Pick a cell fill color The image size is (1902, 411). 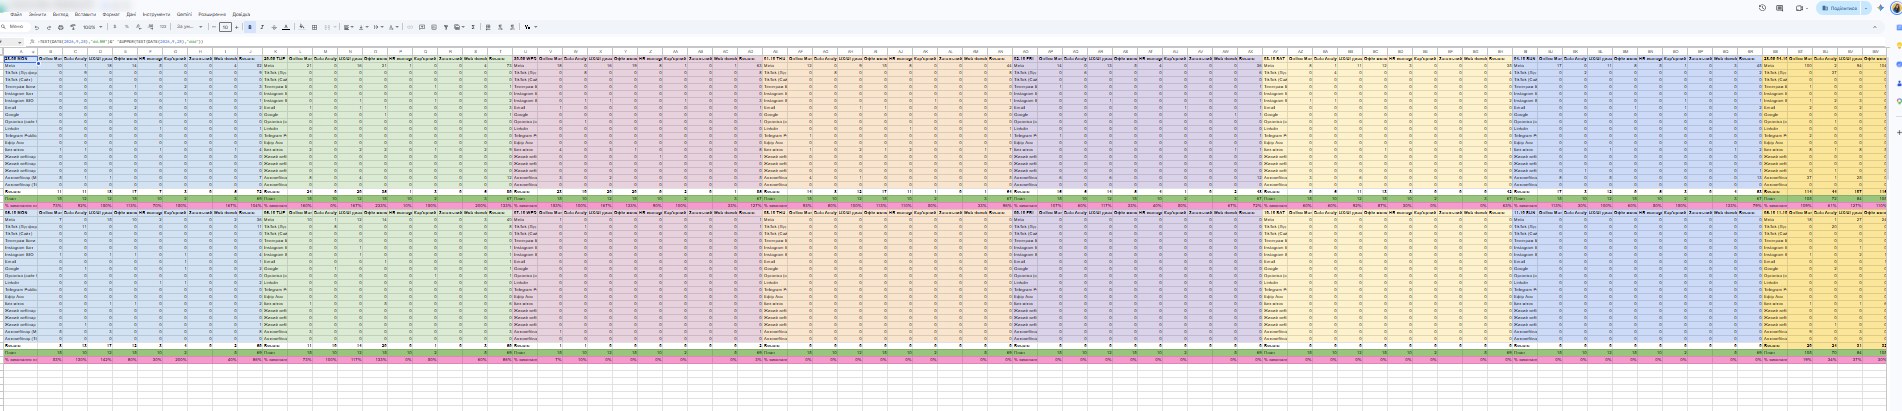tap(302, 27)
